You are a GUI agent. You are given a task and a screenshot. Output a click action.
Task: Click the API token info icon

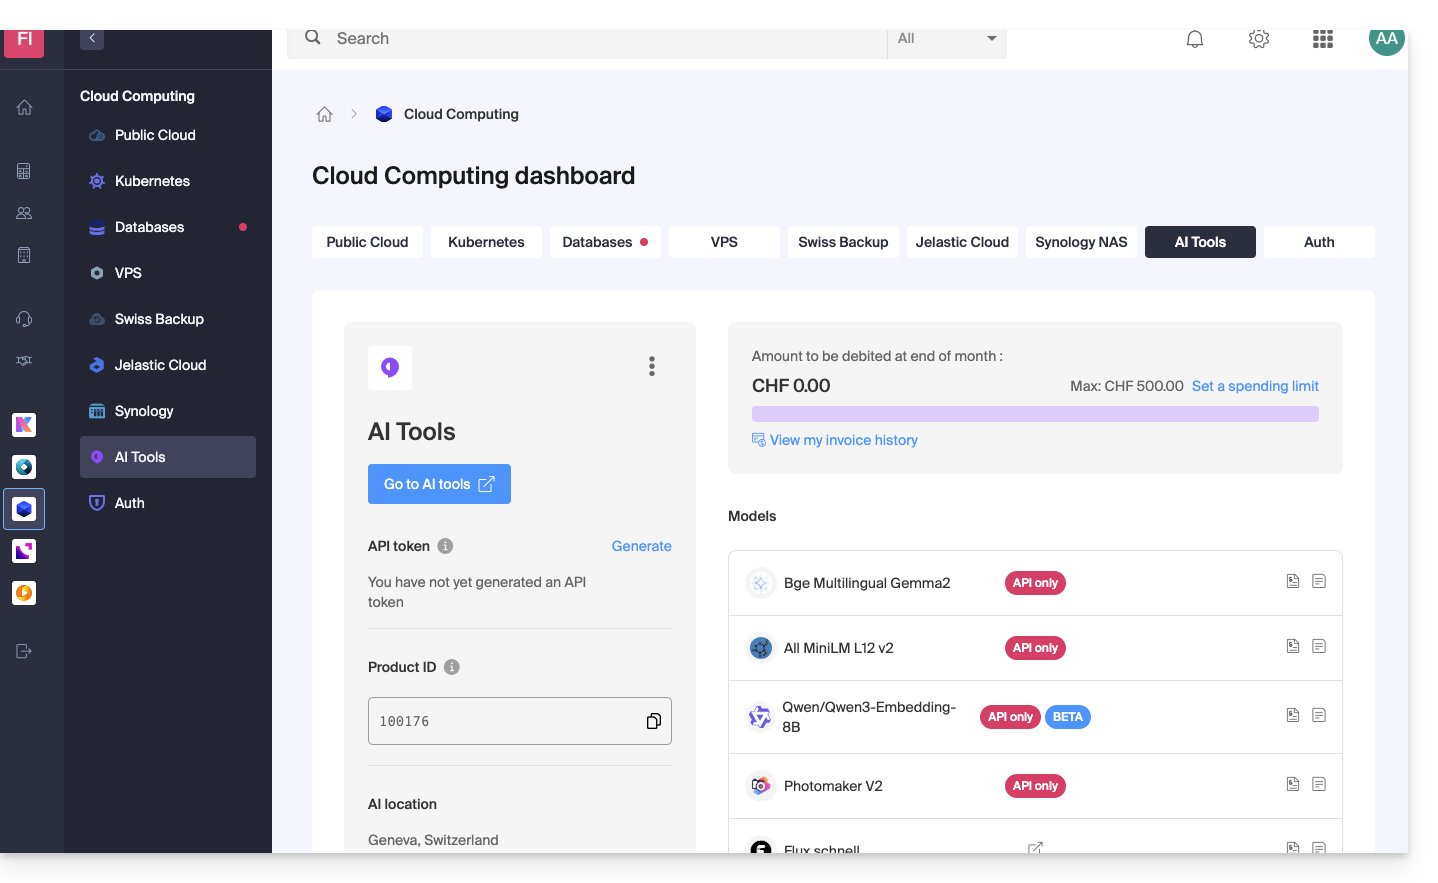(x=445, y=546)
